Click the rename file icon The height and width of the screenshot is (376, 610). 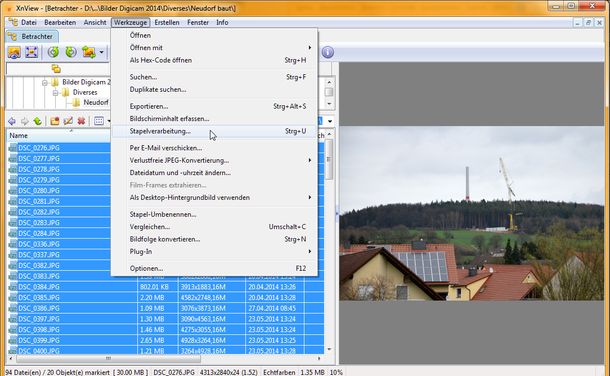coord(68,121)
